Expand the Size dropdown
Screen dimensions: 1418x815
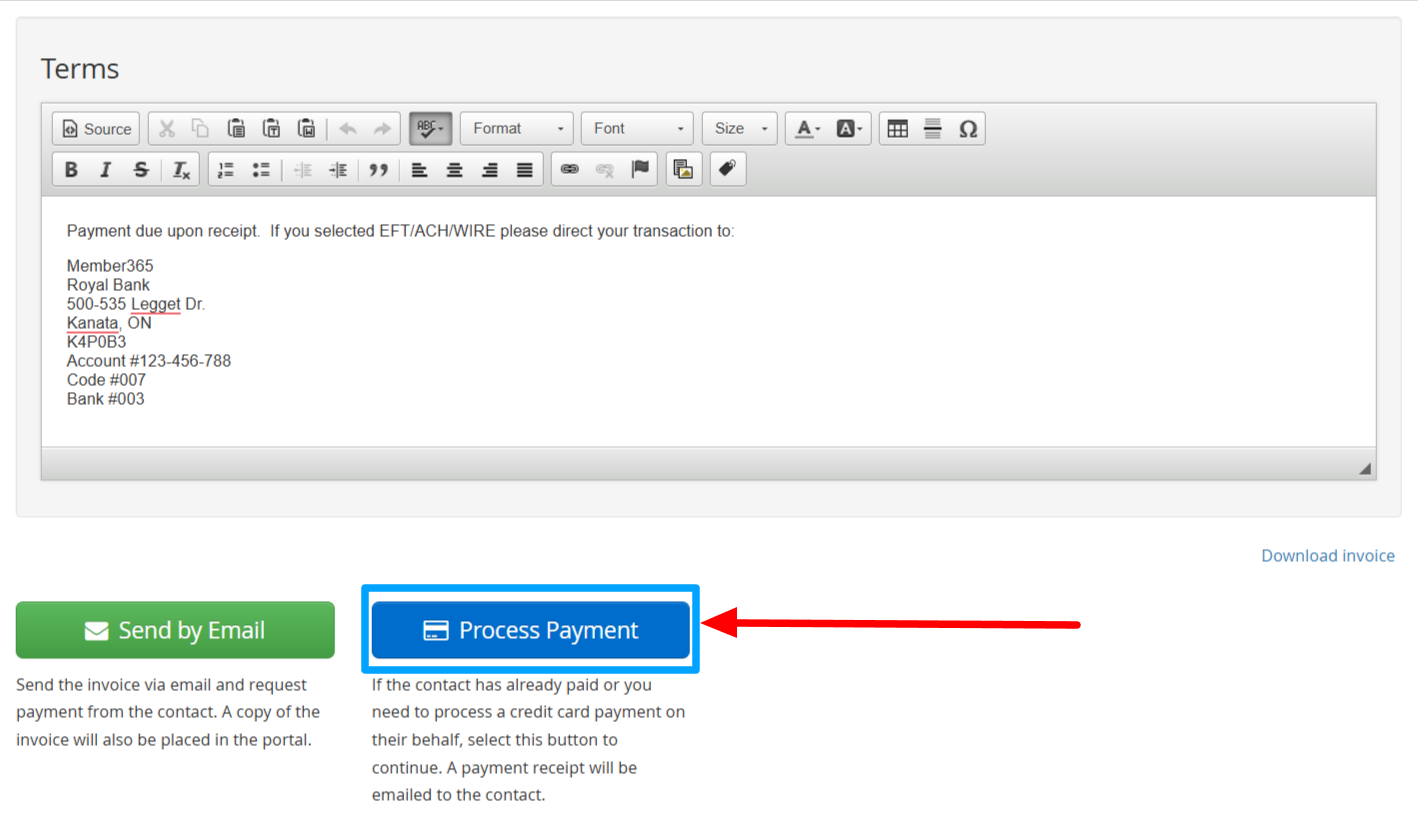pyautogui.click(x=739, y=129)
